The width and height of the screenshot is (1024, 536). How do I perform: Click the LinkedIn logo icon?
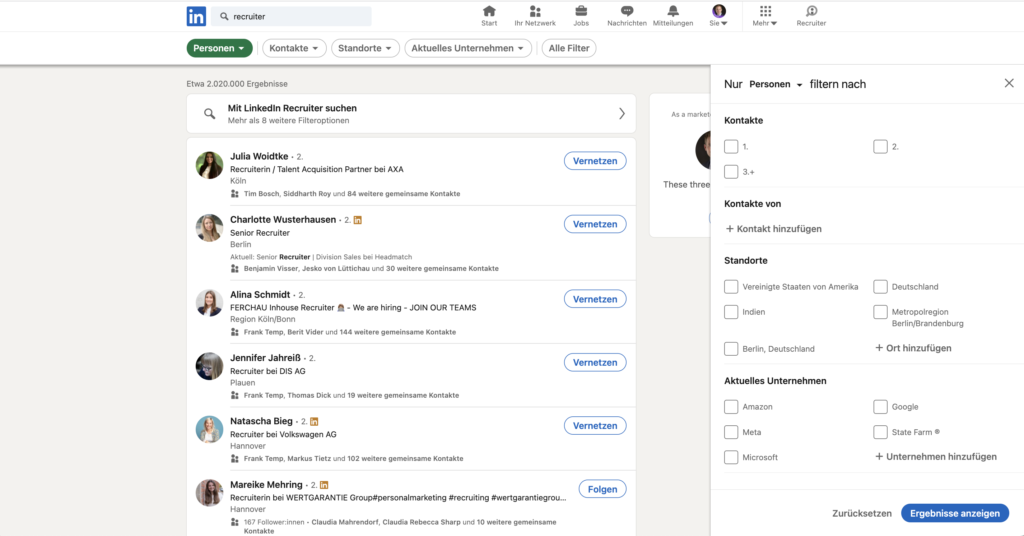pyautogui.click(x=196, y=16)
